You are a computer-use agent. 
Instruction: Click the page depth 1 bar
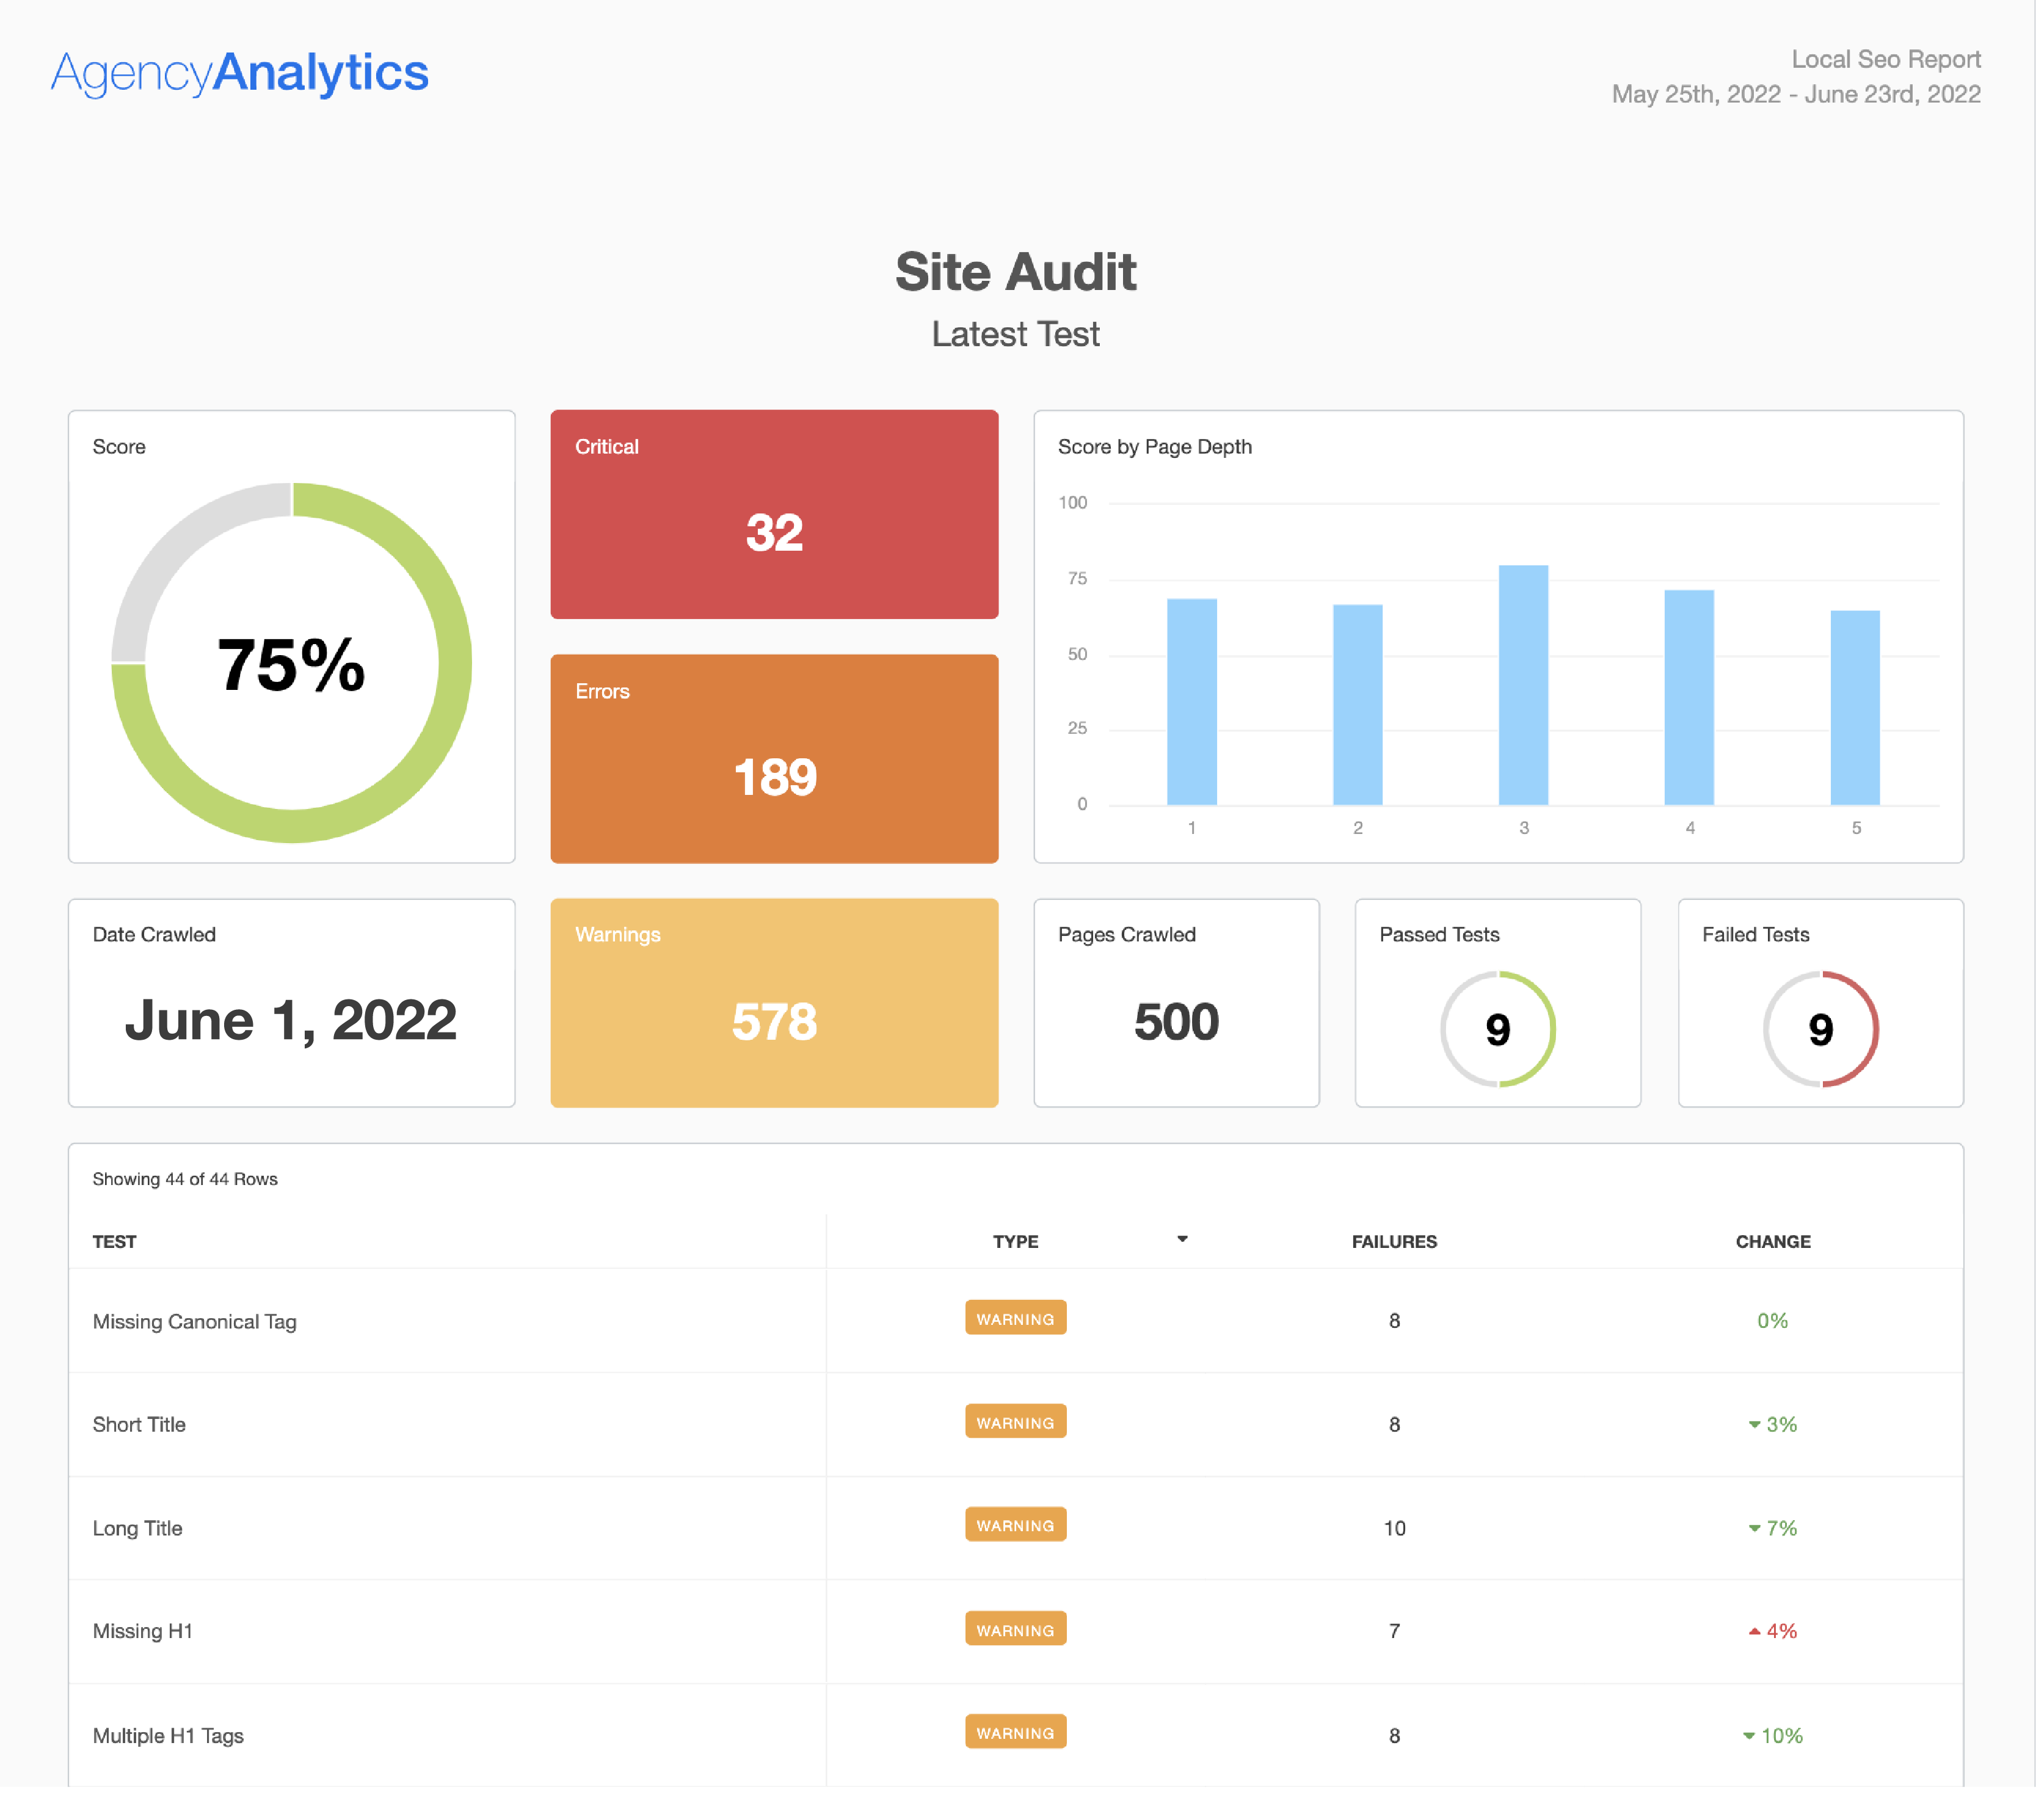(1191, 702)
